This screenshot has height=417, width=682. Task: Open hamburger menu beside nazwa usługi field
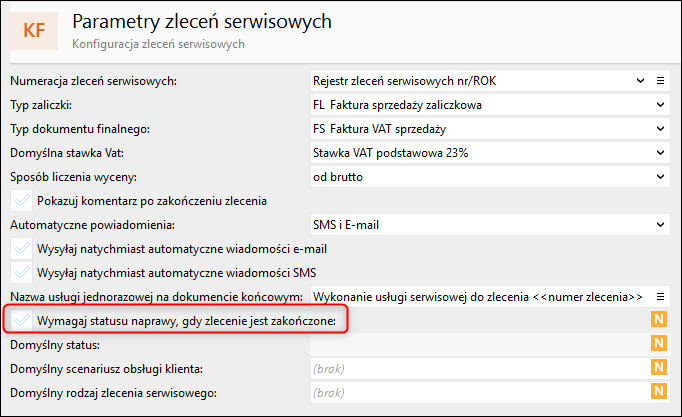[x=660, y=296]
